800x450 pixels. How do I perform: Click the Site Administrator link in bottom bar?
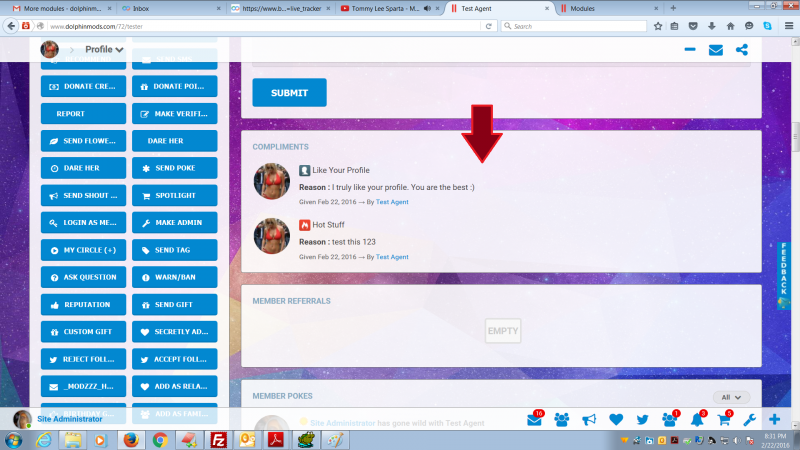tap(69, 419)
